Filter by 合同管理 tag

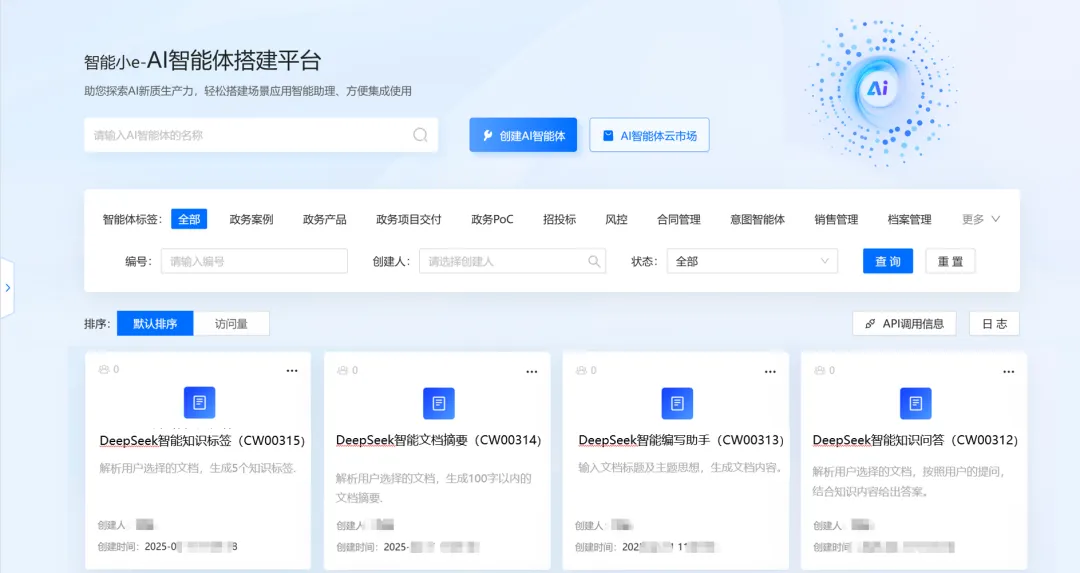[x=678, y=219]
